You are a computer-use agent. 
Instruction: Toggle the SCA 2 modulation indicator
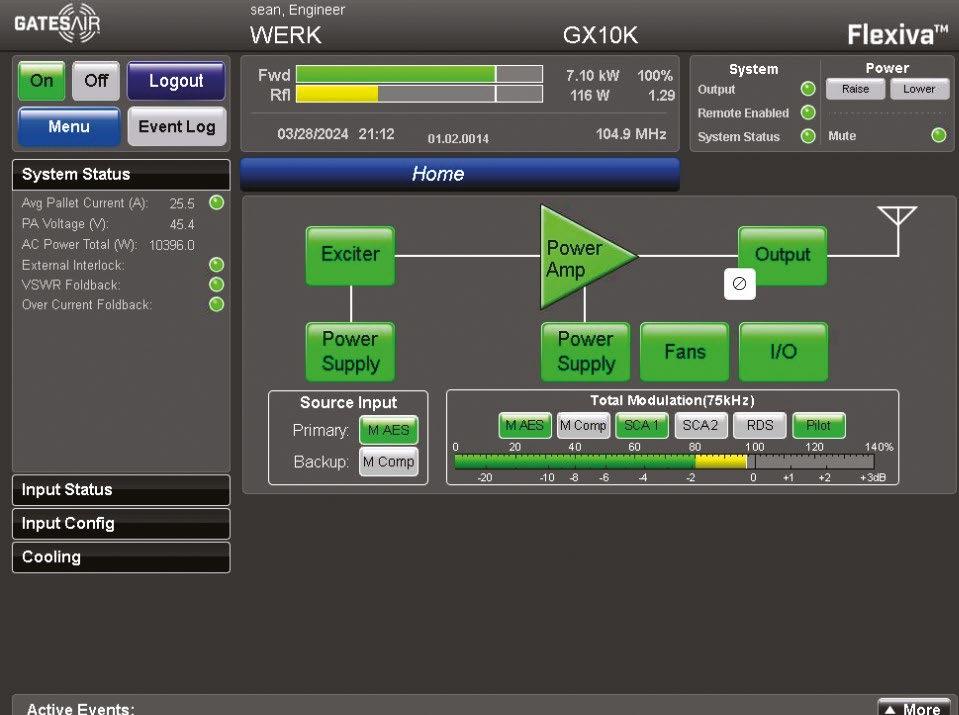[x=700, y=425]
